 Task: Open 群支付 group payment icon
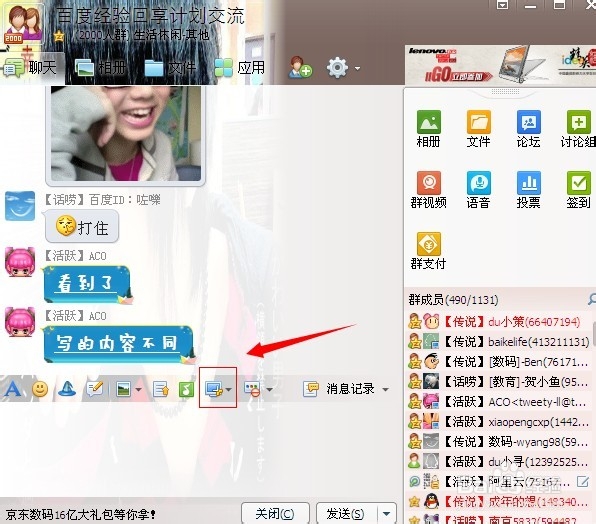click(x=428, y=251)
